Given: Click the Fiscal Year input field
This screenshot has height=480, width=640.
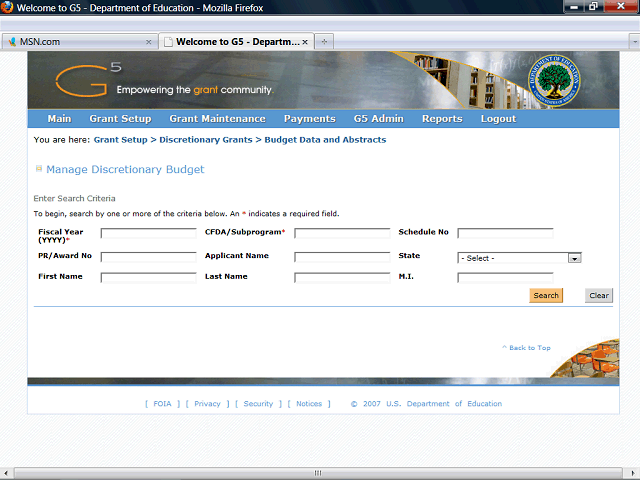Looking at the screenshot, I should [x=149, y=233].
